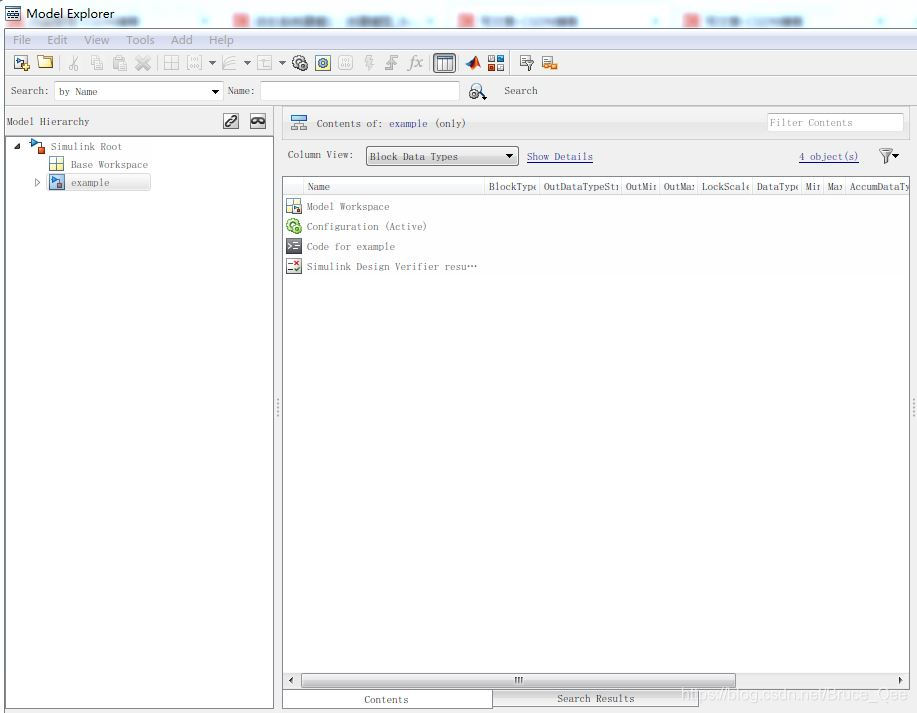The height and width of the screenshot is (713, 917).
Task: Click the MATLAB logo toolbar icon
Action: tap(473, 63)
